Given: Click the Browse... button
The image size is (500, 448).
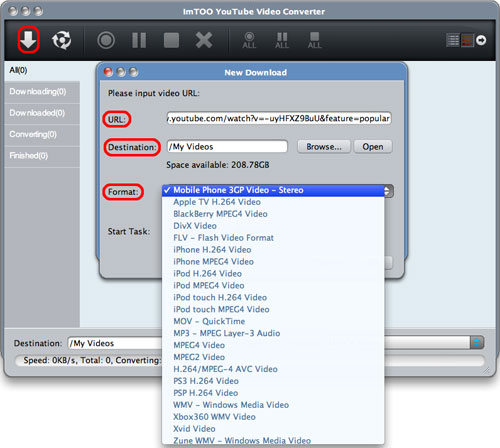Looking at the screenshot, I should pos(324,147).
